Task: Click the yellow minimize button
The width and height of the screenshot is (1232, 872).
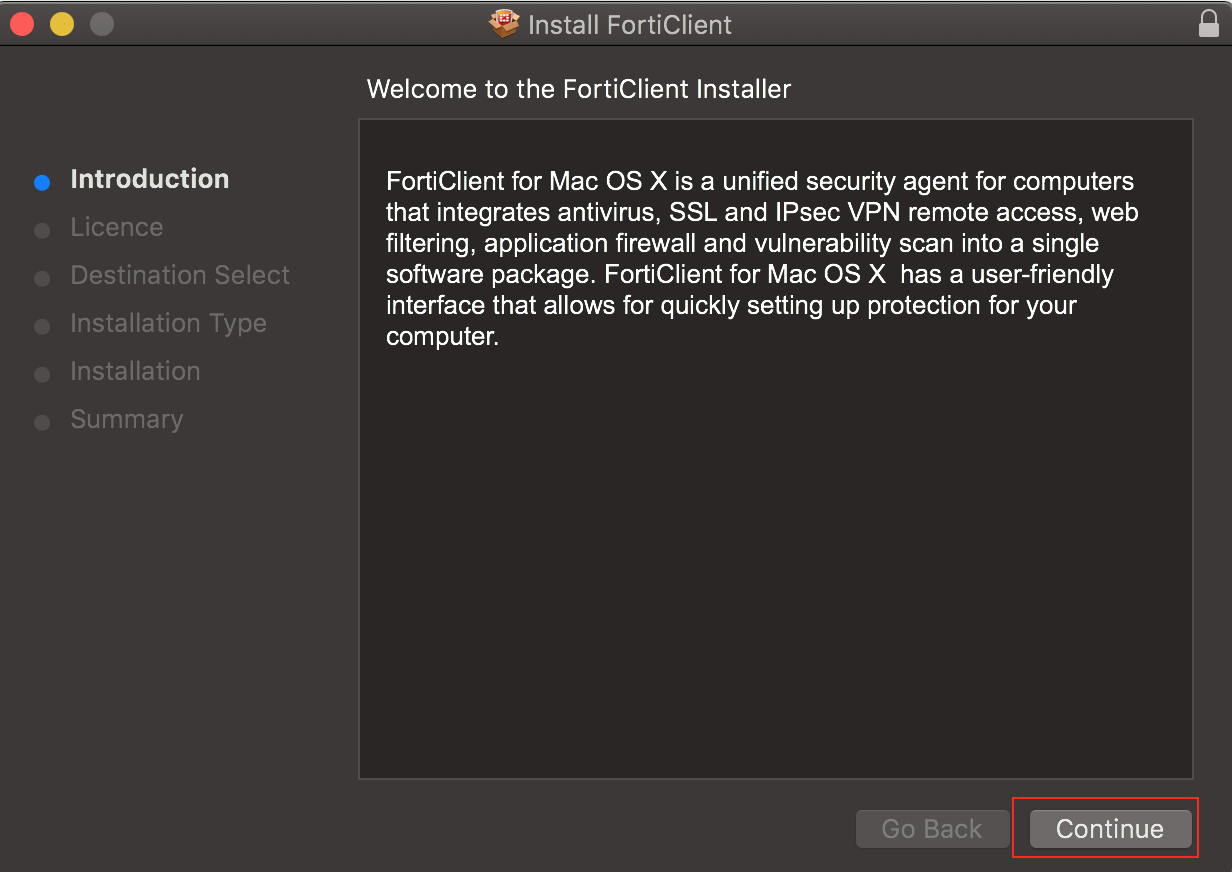Action: 61,22
